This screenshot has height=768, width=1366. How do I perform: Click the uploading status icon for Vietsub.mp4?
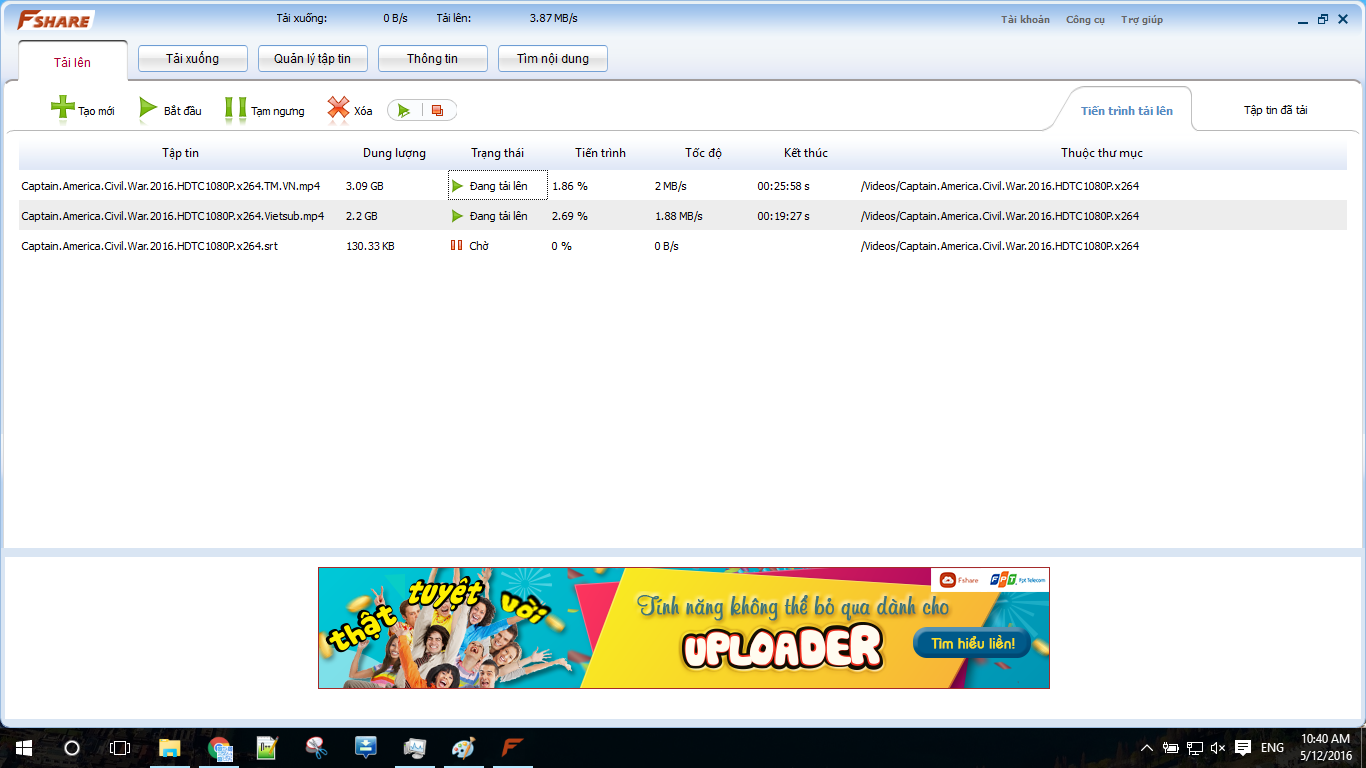(x=457, y=216)
